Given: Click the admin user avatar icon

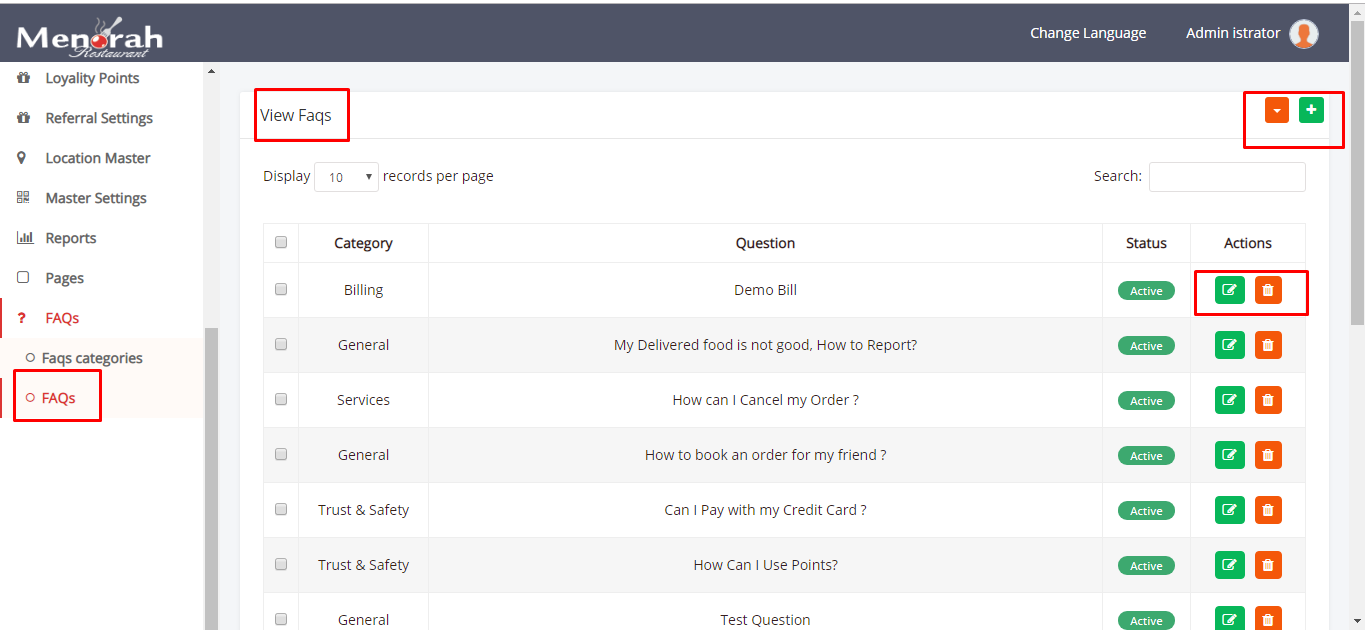Looking at the screenshot, I should (x=1303, y=34).
